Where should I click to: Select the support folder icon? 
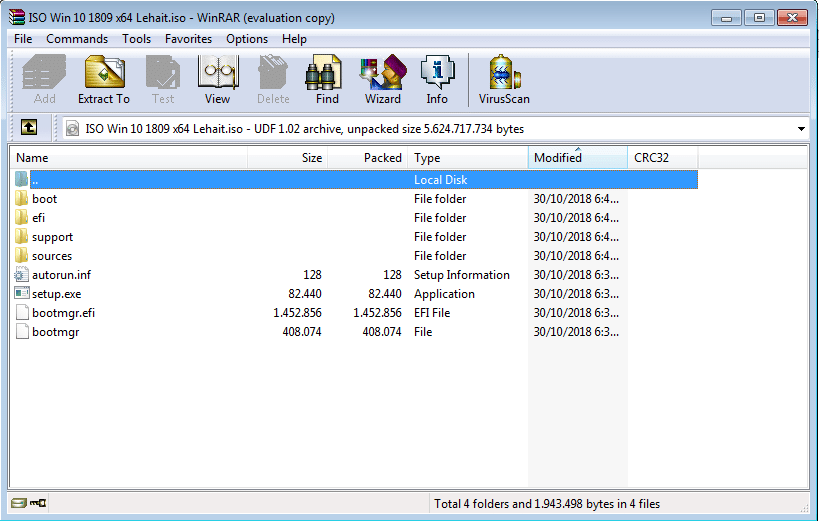point(21,237)
